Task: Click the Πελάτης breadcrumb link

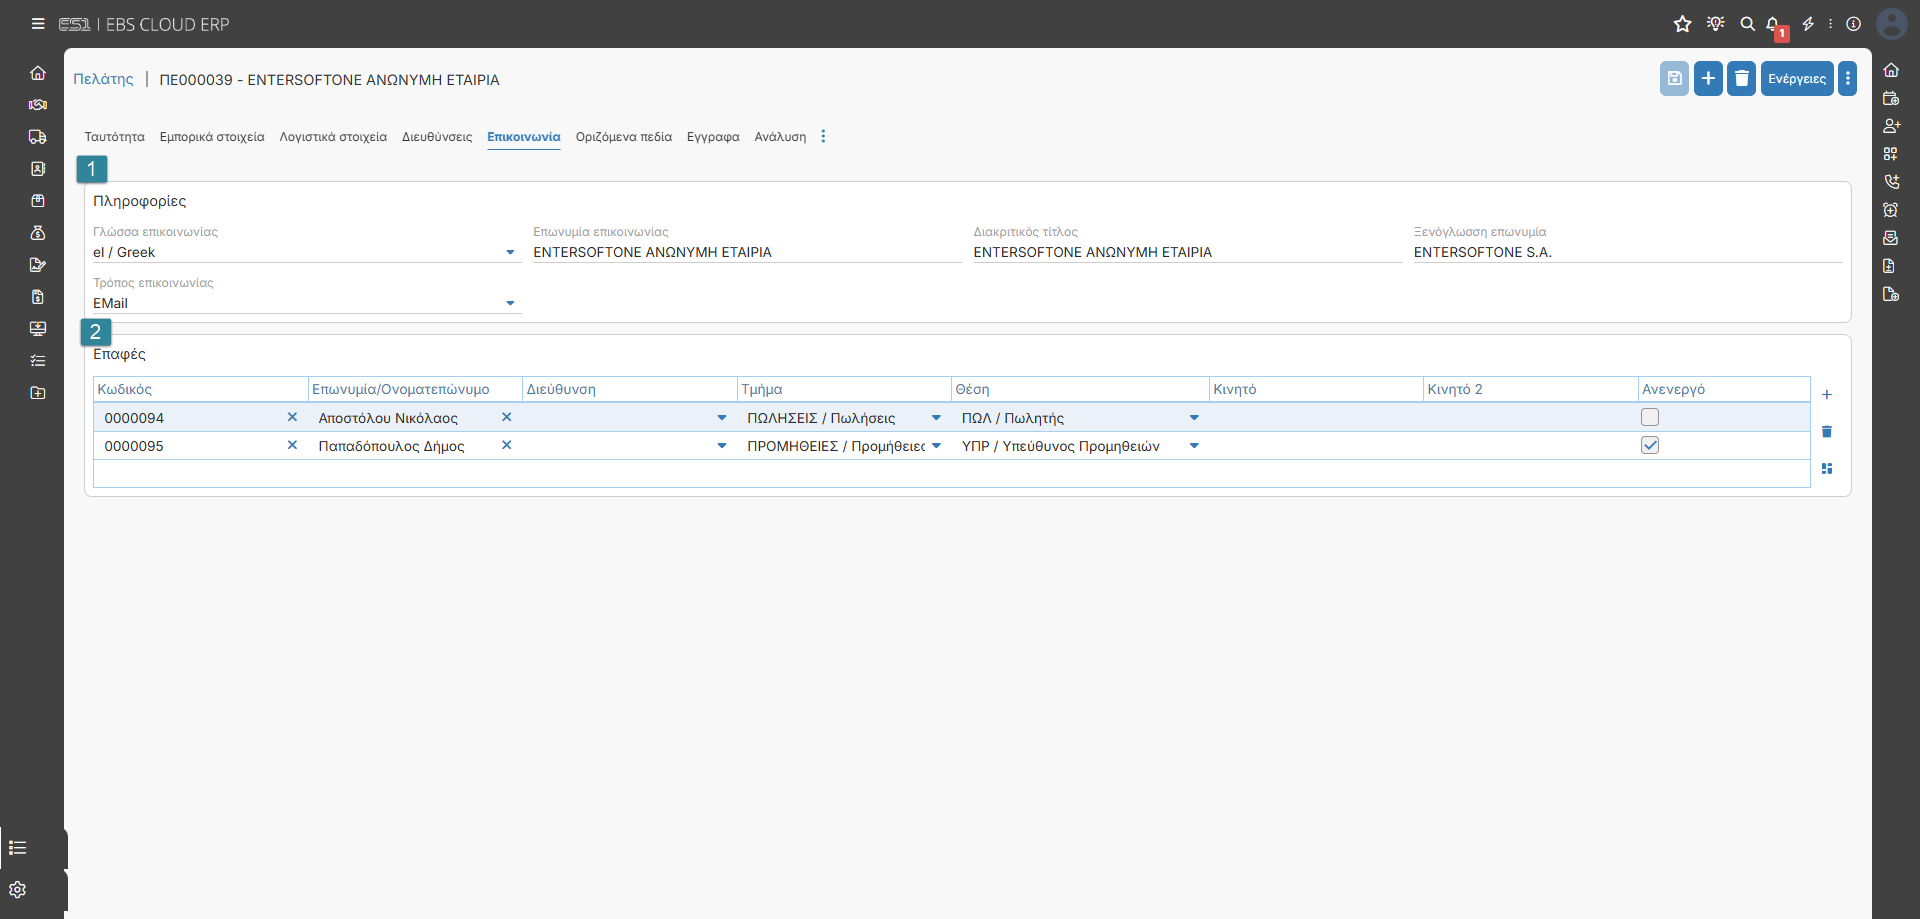Action: click(x=103, y=79)
